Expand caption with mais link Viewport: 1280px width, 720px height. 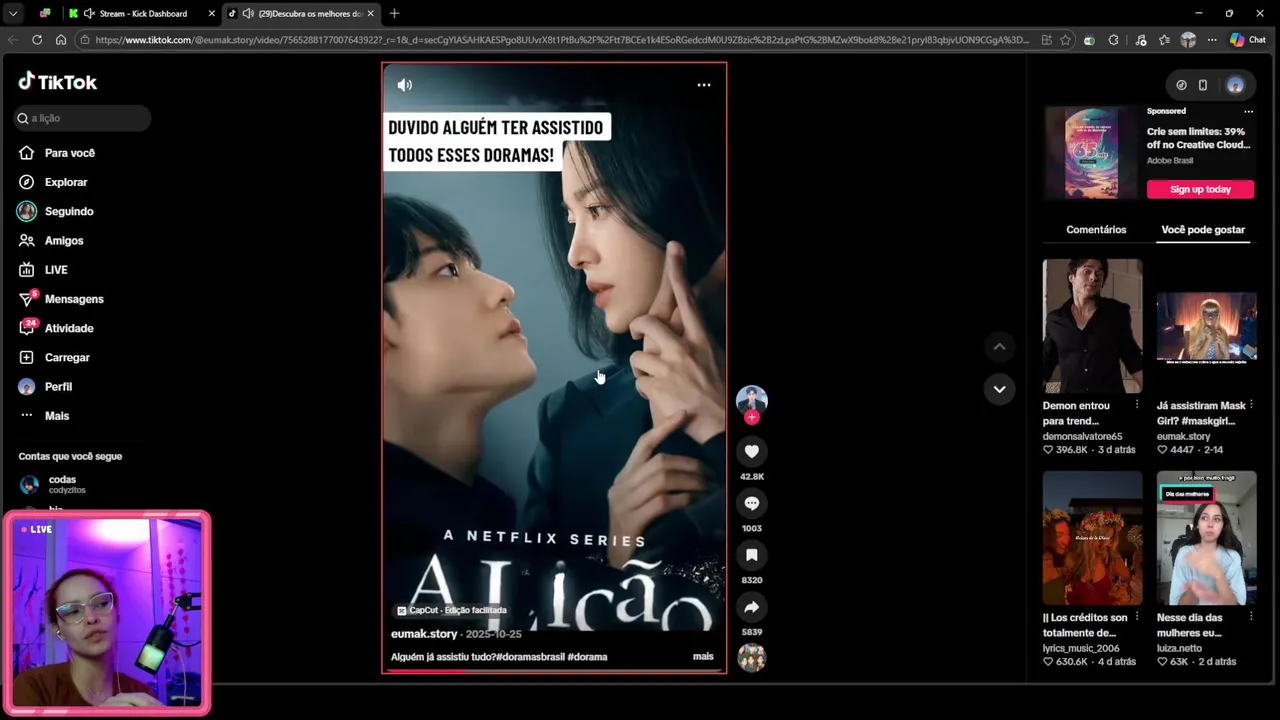pos(703,657)
